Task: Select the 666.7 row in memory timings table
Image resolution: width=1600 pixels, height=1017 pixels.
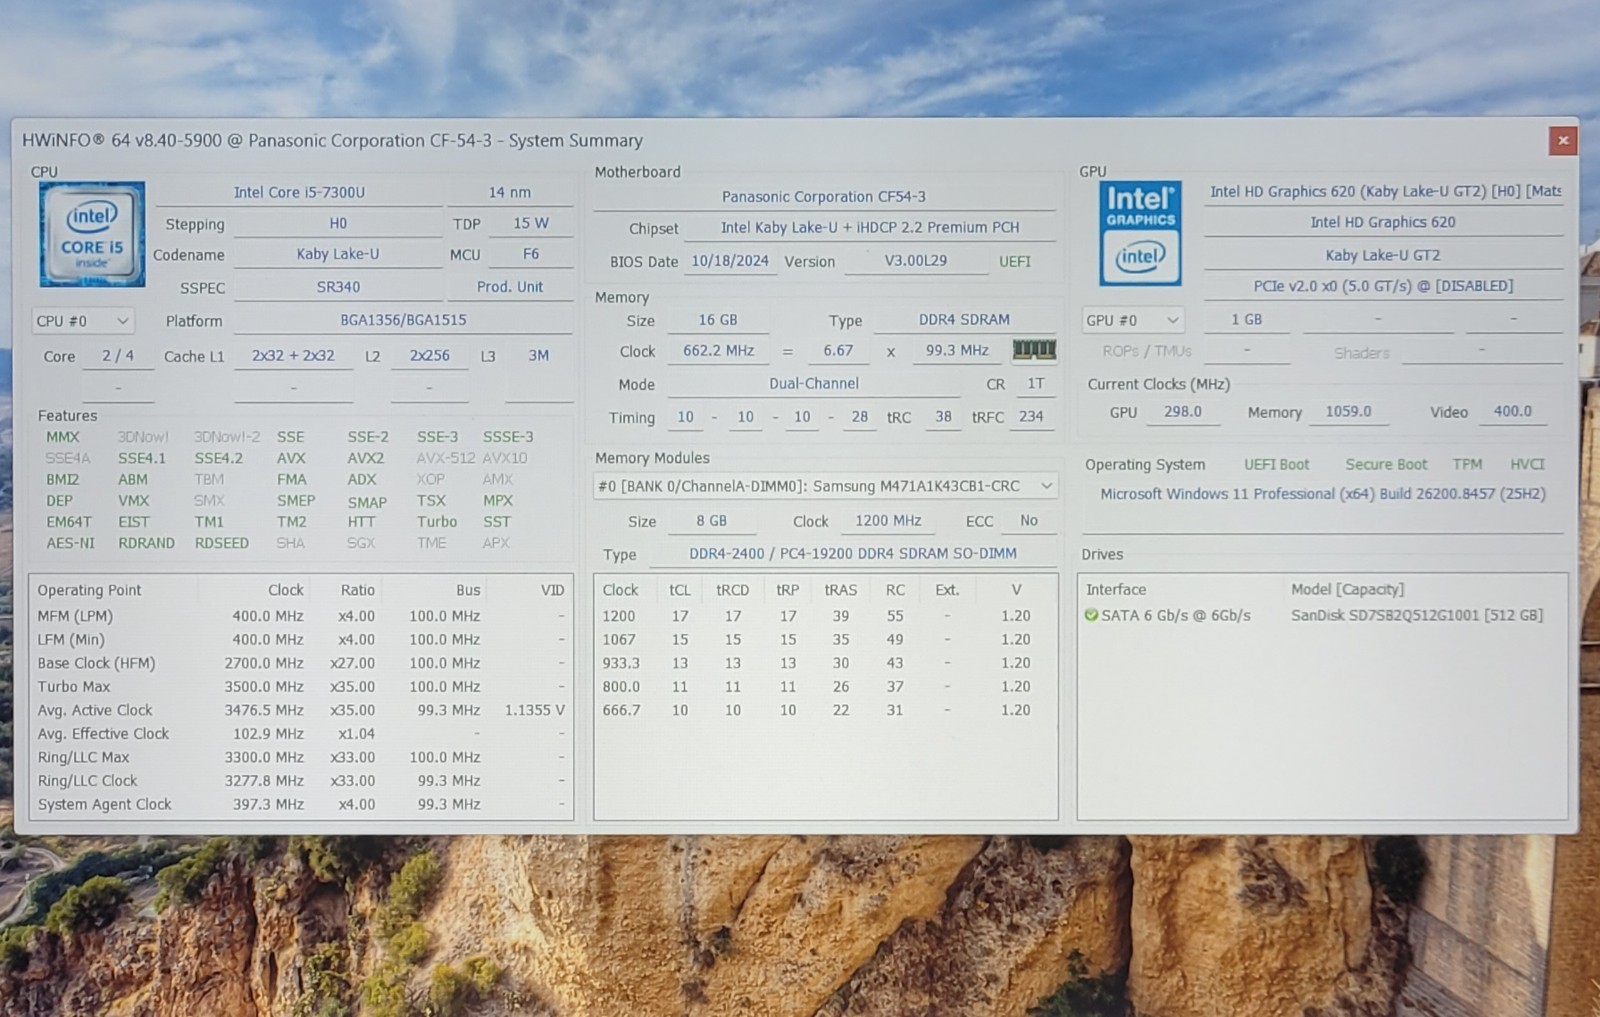Action: (x=825, y=710)
